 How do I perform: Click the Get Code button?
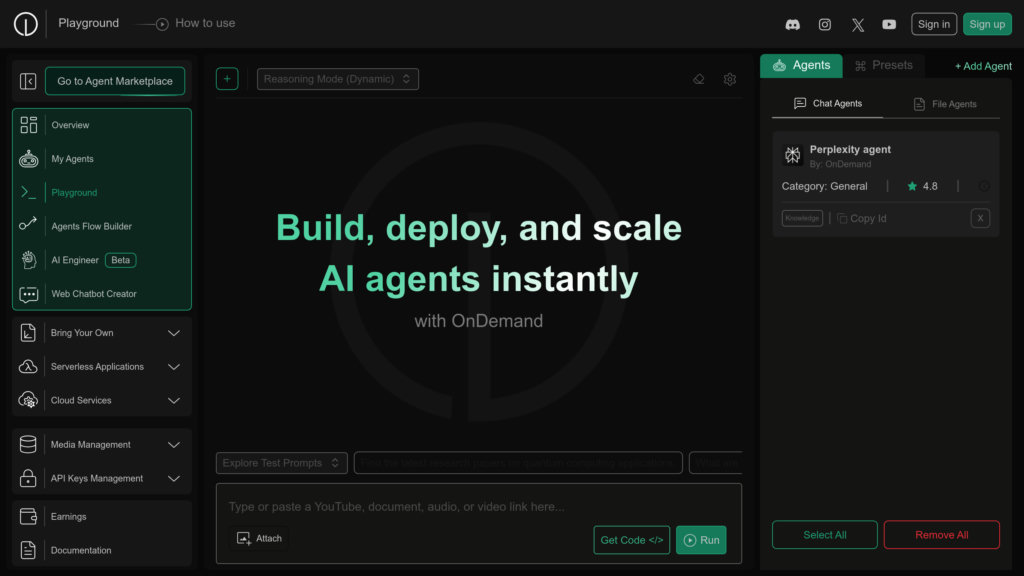point(632,540)
